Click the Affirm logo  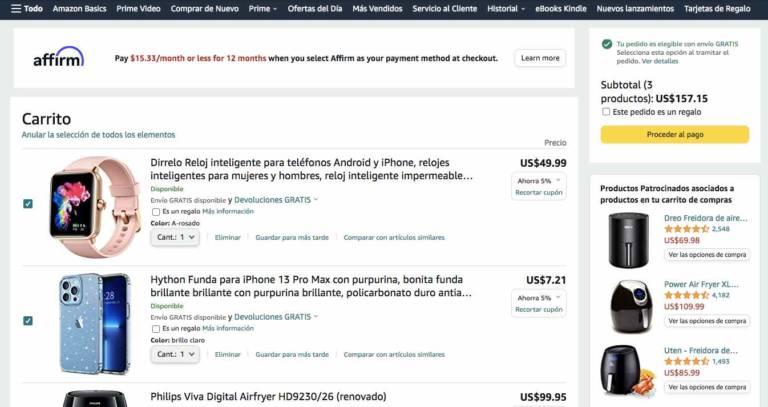pyautogui.click(x=59, y=57)
